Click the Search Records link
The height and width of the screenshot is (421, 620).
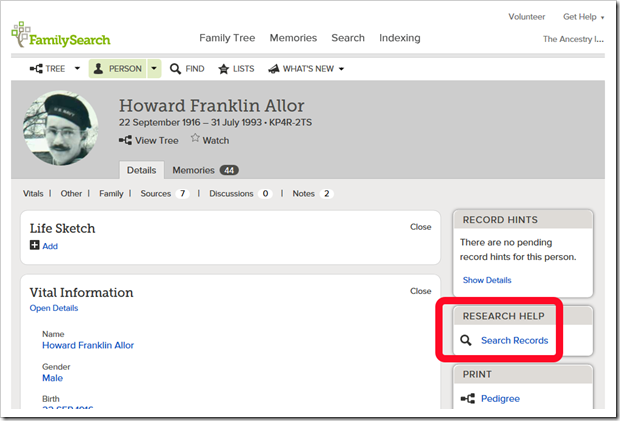[x=514, y=340]
